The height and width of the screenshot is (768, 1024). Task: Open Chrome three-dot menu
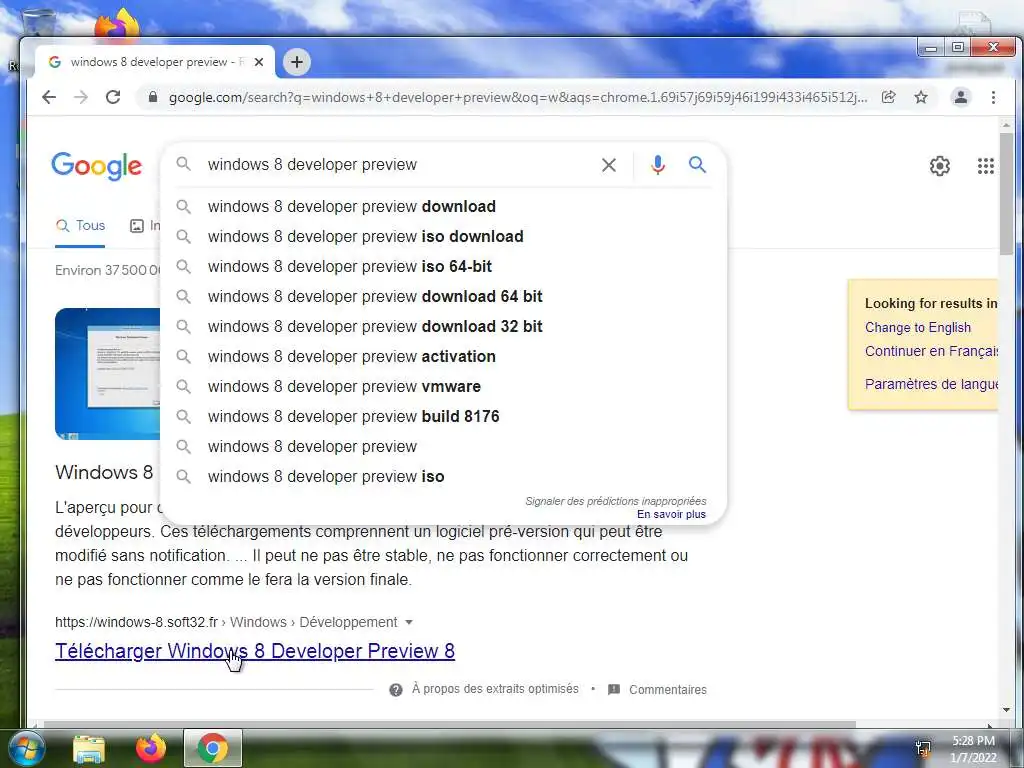(x=993, y=97)
